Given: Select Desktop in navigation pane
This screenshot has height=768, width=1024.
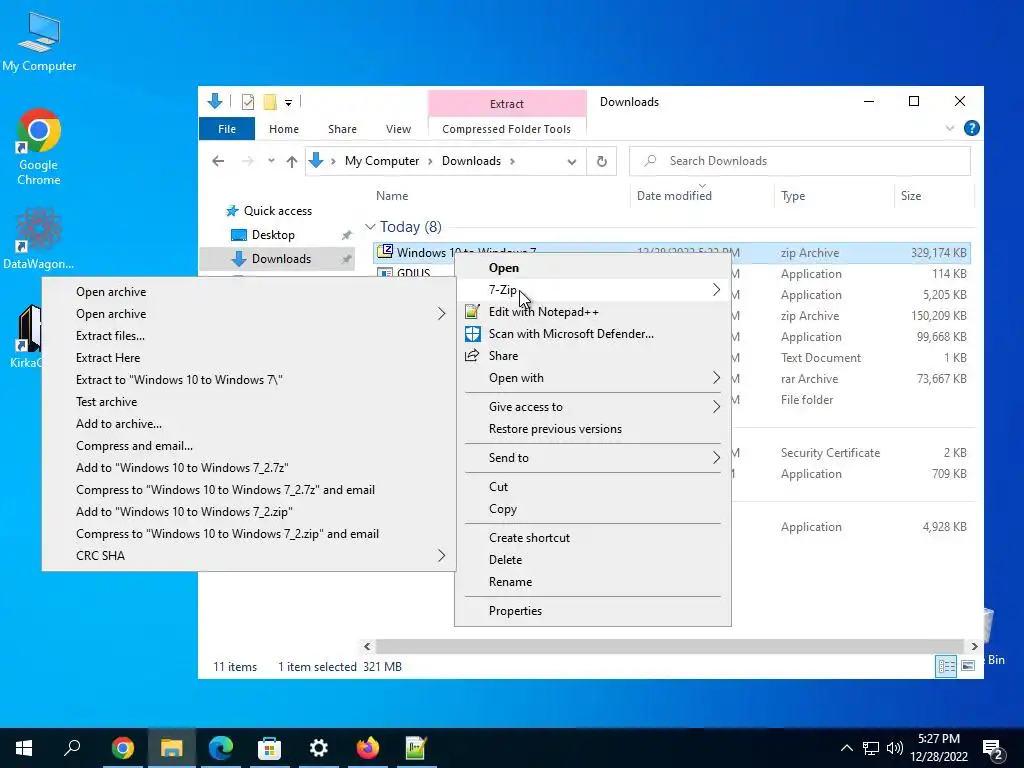Looking at the screenshot, I should click(273, 235).
